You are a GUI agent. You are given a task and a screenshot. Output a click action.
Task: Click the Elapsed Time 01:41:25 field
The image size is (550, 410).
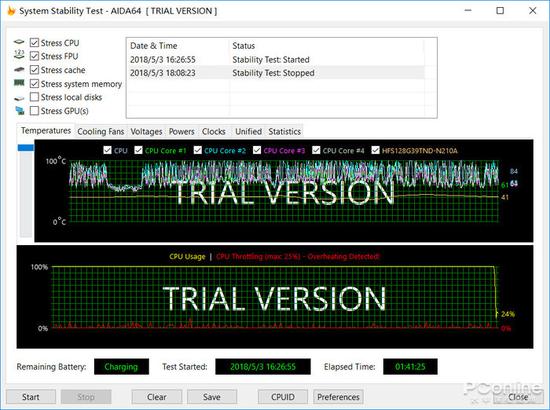click(410, 367)
